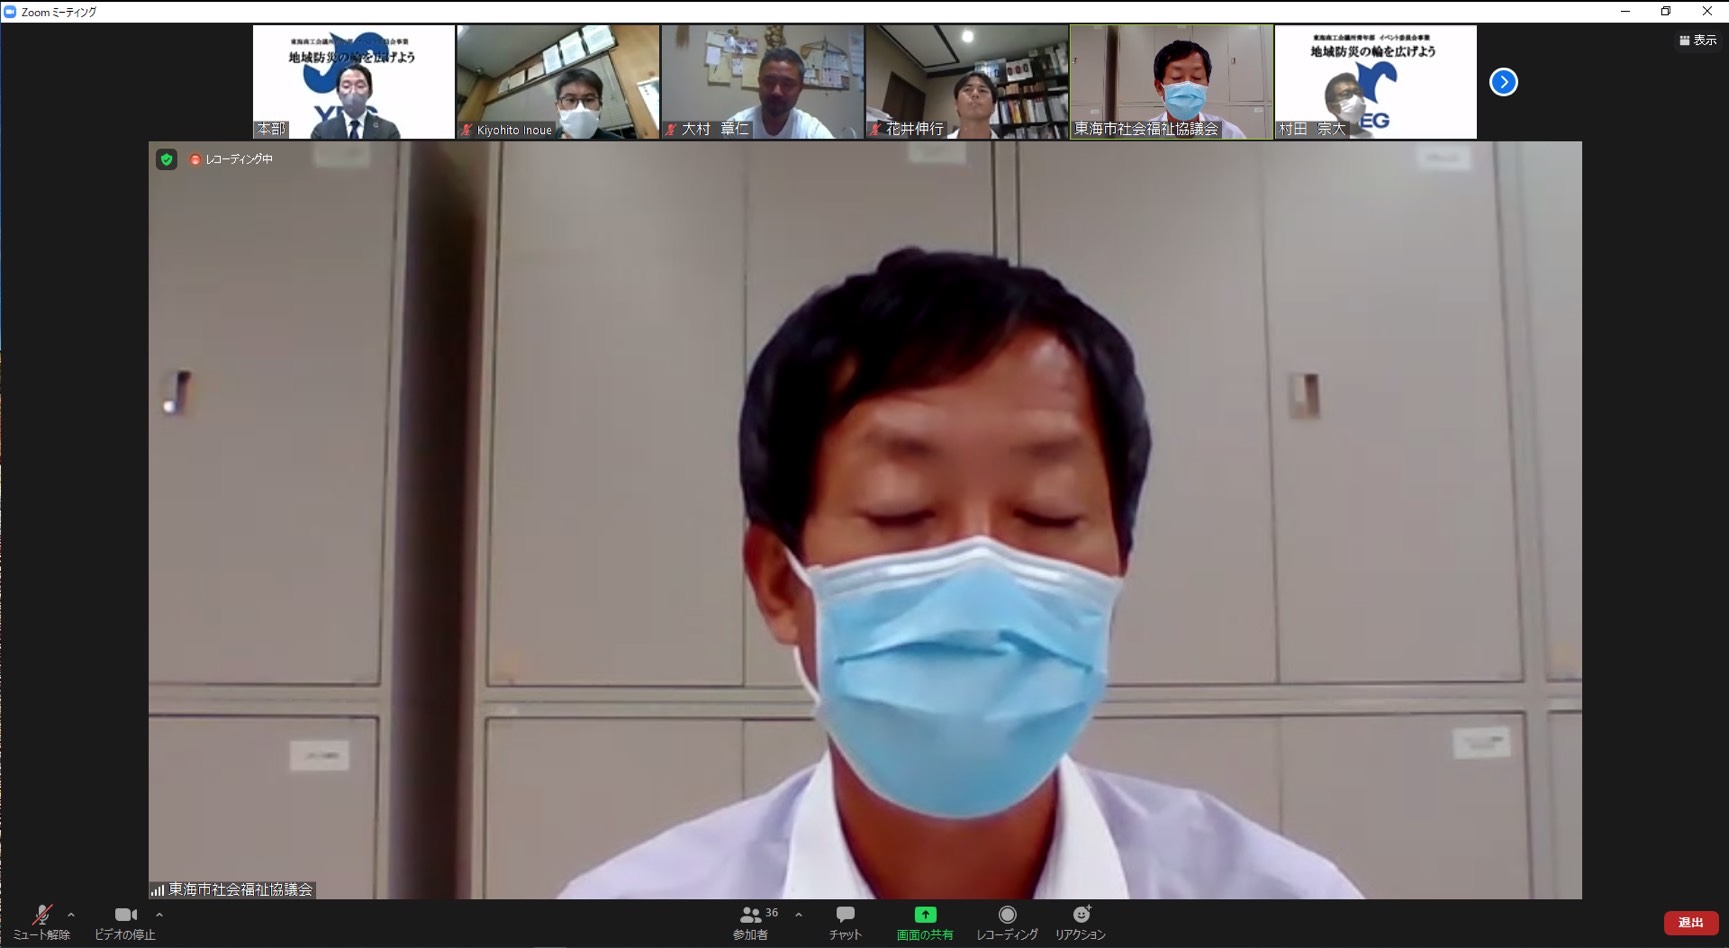Expand participants options arrow next to 36
This screenshot has width=1729, height=948.
[x=798, y=914]
